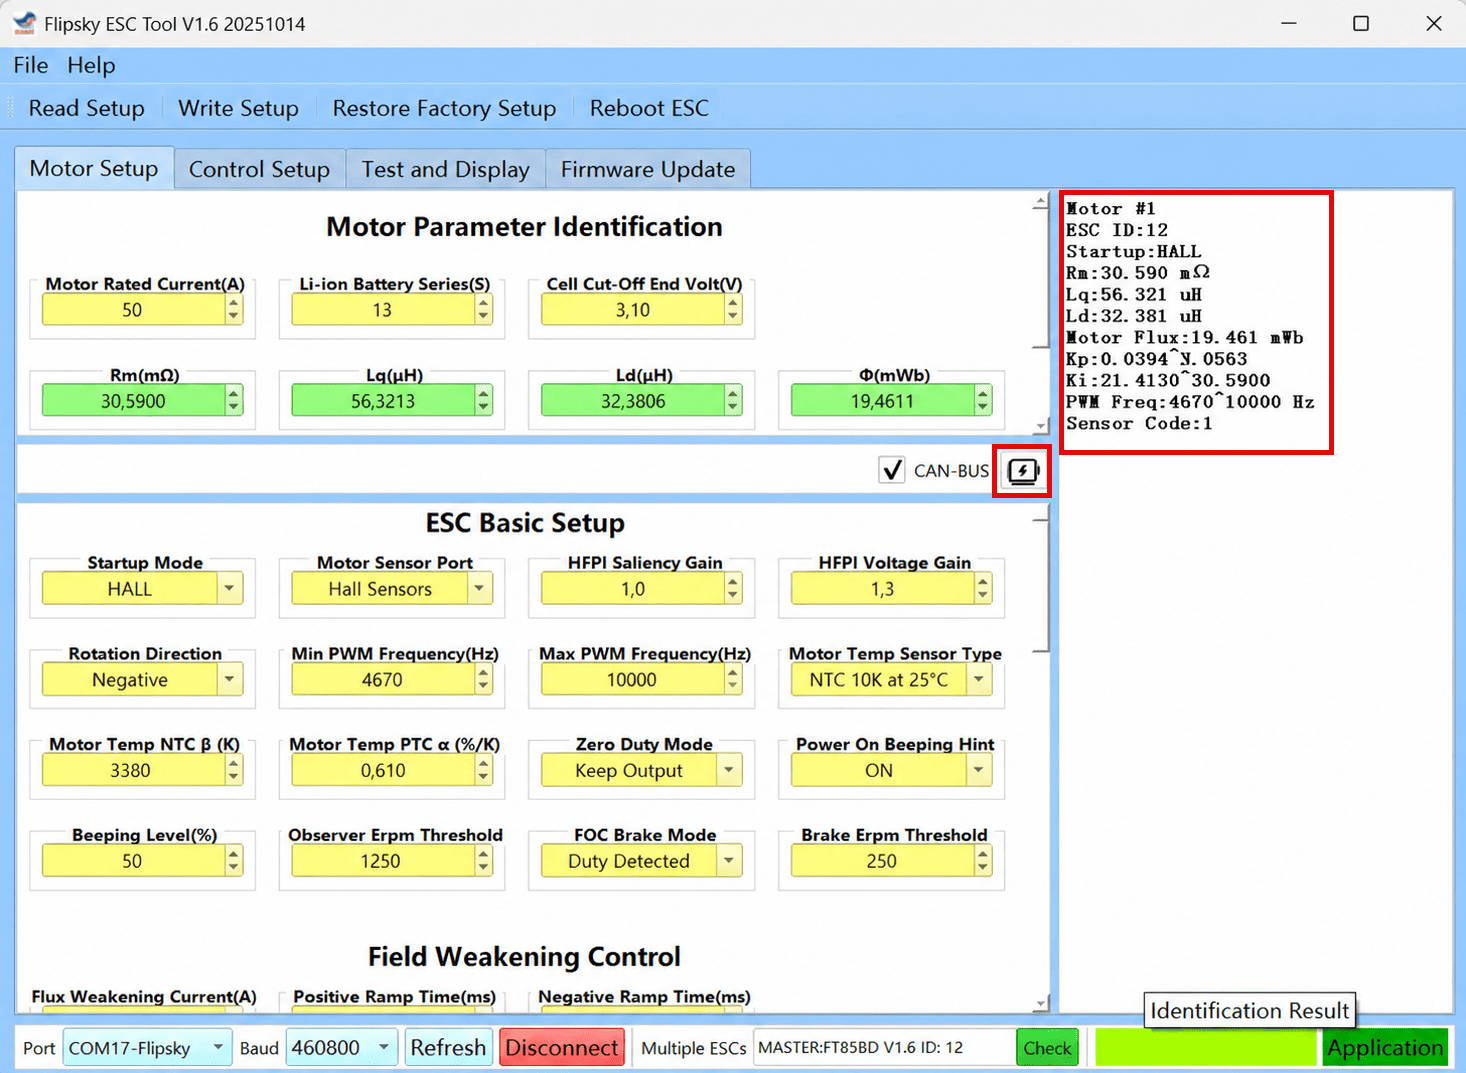1466x1073 pixels.
Task: Click the battery identification icon beside CAN-BUS
Action: [1022, 471]
